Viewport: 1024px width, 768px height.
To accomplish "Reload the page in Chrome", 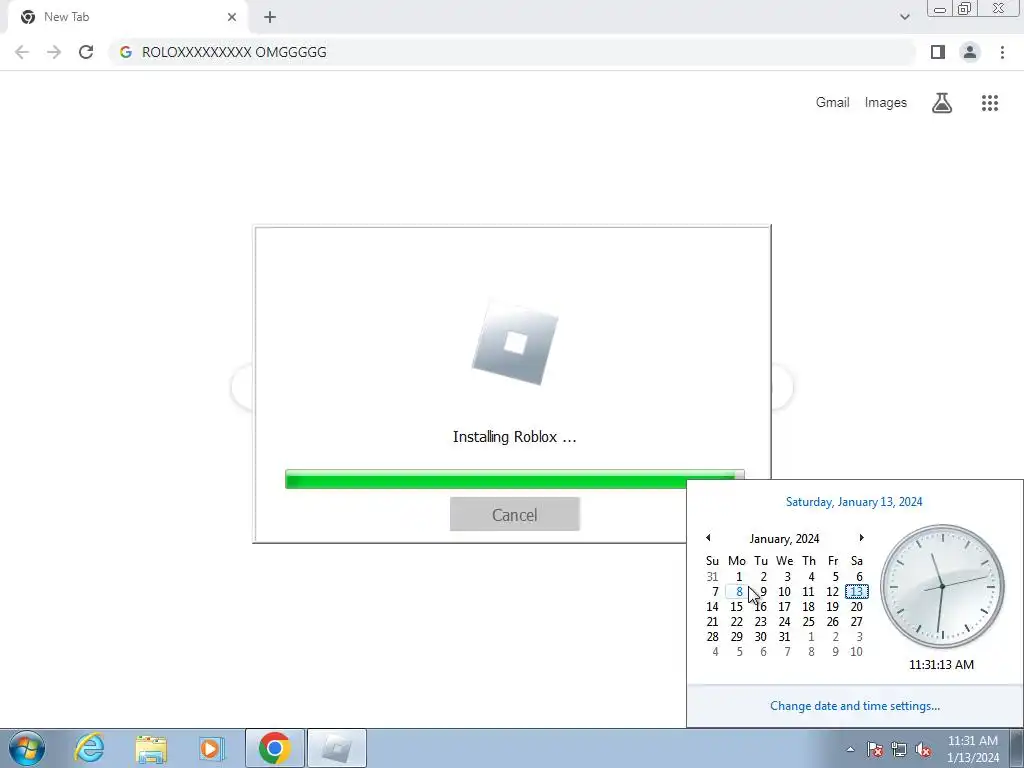I will click(86, 52).
